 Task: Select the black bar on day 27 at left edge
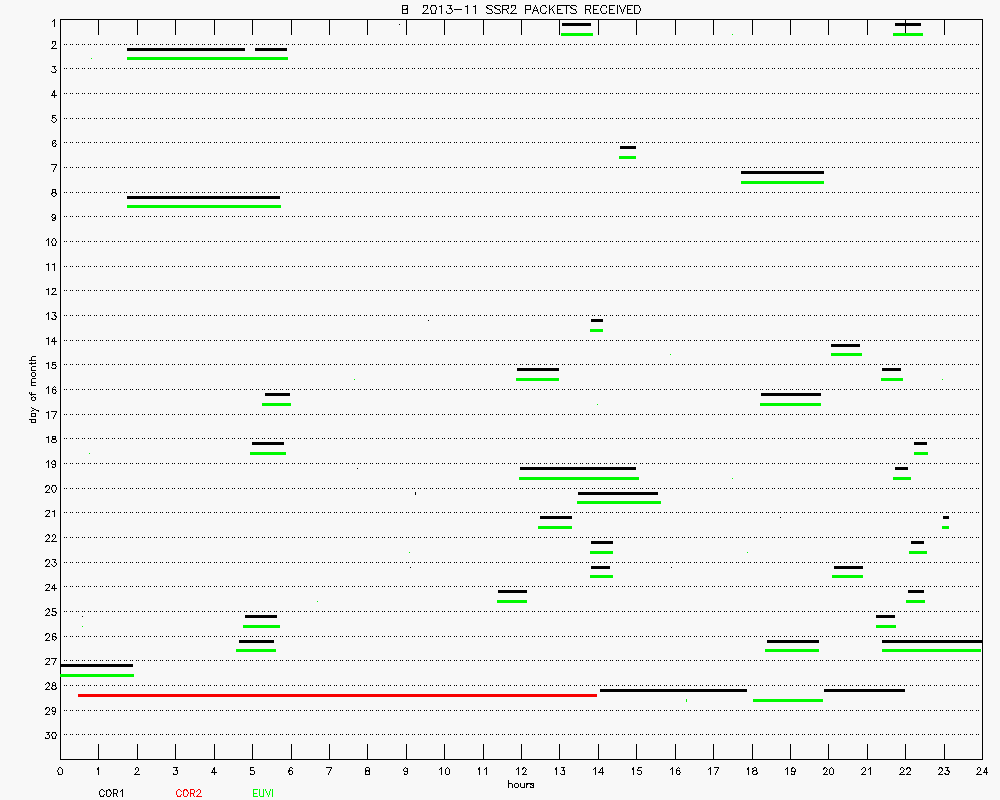tap(96, 666)
